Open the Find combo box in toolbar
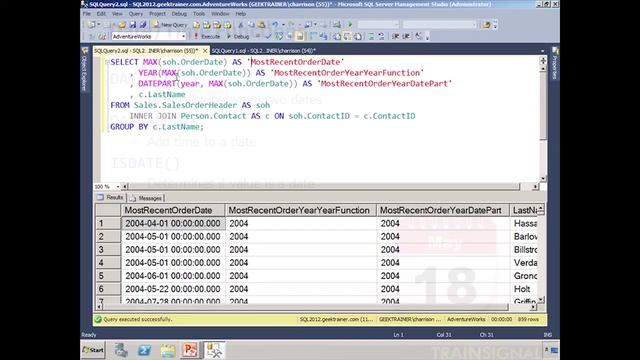This screenshot has height=360, width=640. (x=440, y=25)
